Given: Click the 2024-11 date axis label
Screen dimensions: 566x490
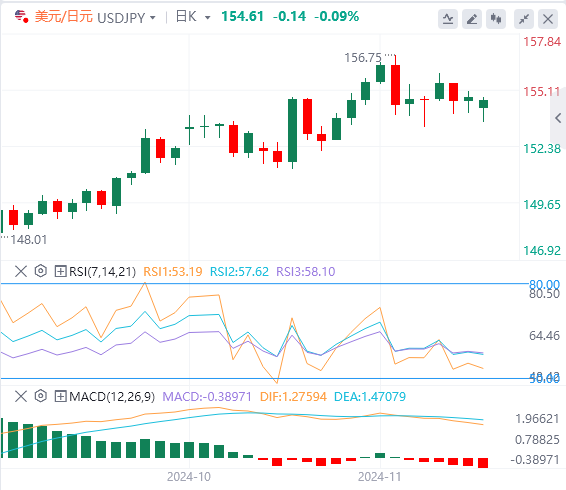Looking at the screenshot, I should pyautogui.click(x=380, y=477).
